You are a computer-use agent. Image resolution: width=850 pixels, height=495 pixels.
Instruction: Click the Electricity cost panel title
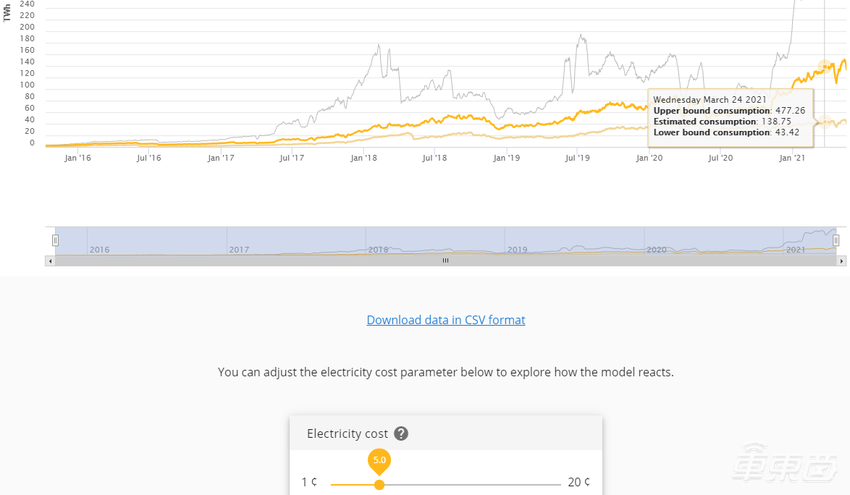point(347,434)
